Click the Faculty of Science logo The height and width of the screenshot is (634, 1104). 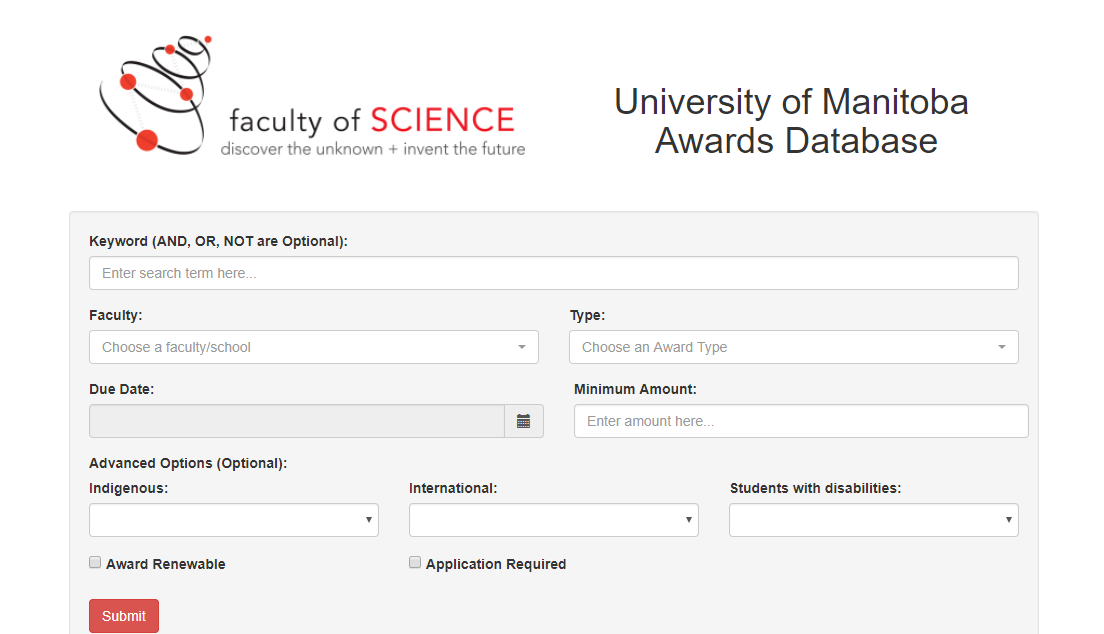312,99
